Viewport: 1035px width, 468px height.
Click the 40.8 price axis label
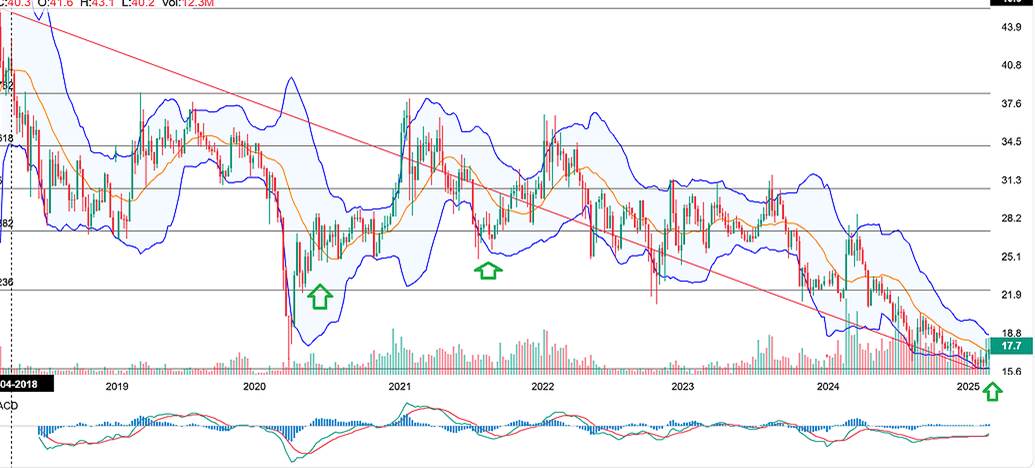click(1012, 65)
